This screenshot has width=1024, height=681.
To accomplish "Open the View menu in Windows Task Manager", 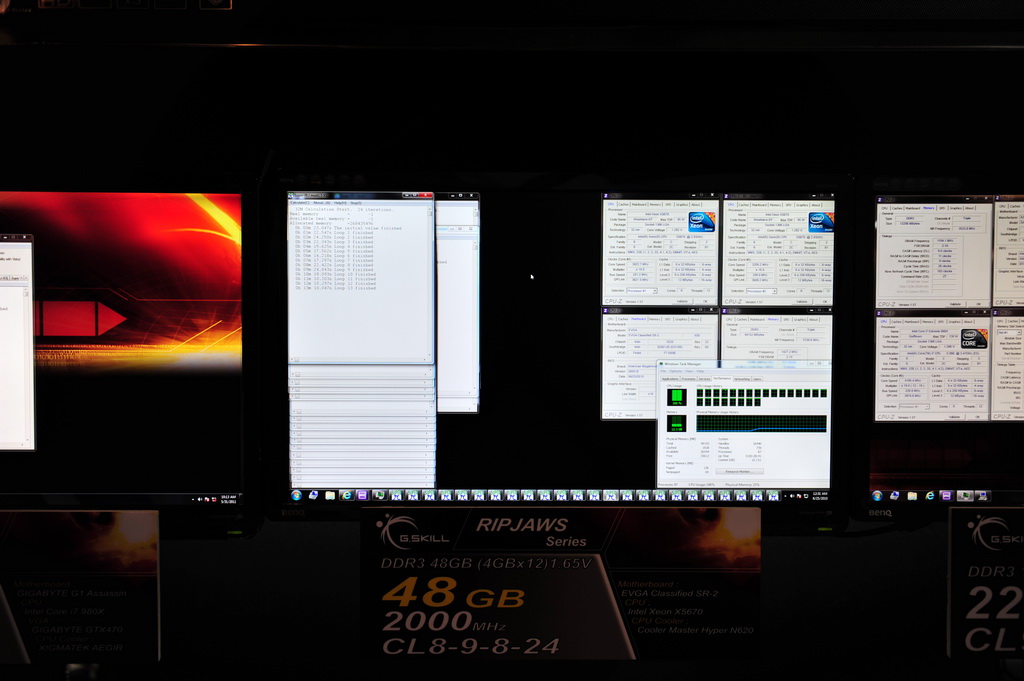I will point(691,372).
